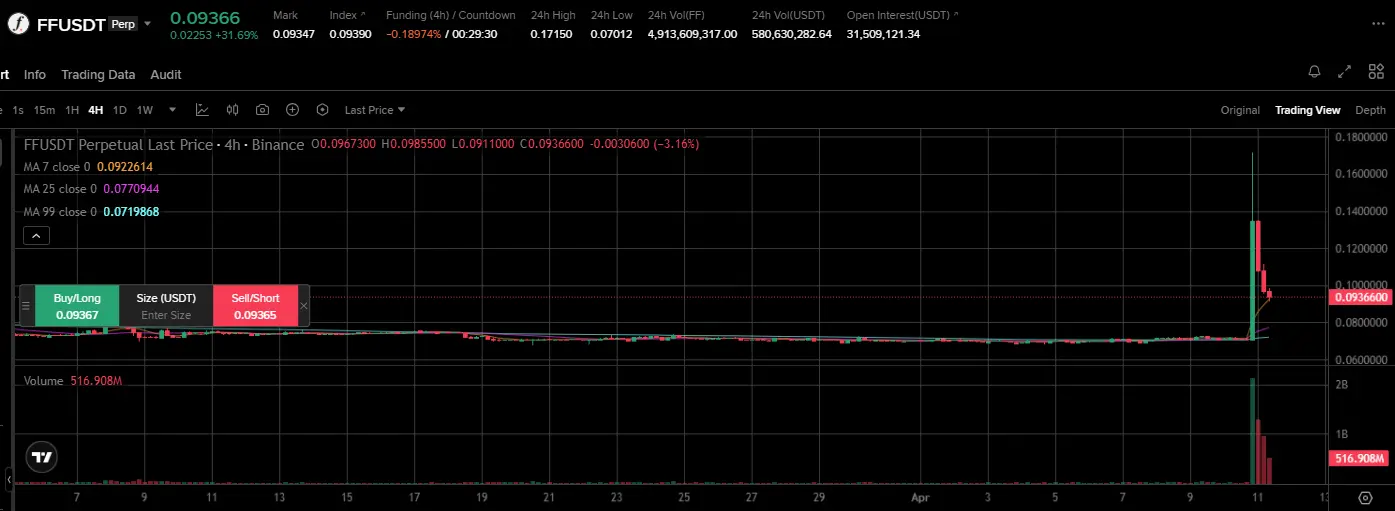Select the 1W time interval
1395x511 pixels.
pos(145,110)
